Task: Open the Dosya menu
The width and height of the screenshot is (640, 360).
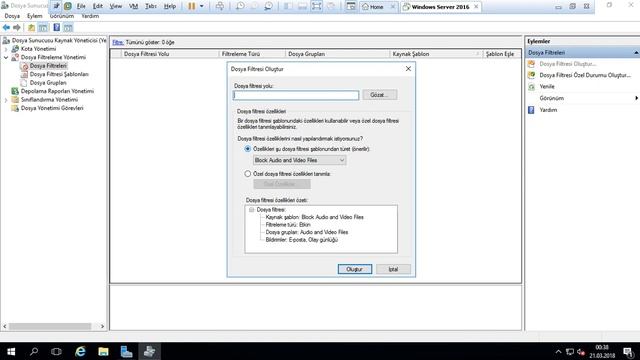Action: click(12, 16)
